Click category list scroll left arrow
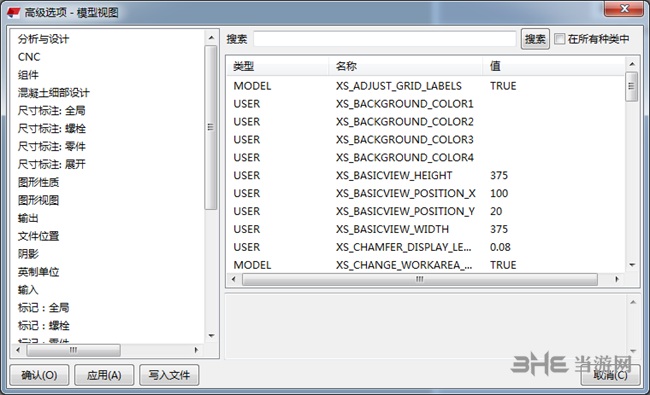650x395 pixels. point(18,350)
